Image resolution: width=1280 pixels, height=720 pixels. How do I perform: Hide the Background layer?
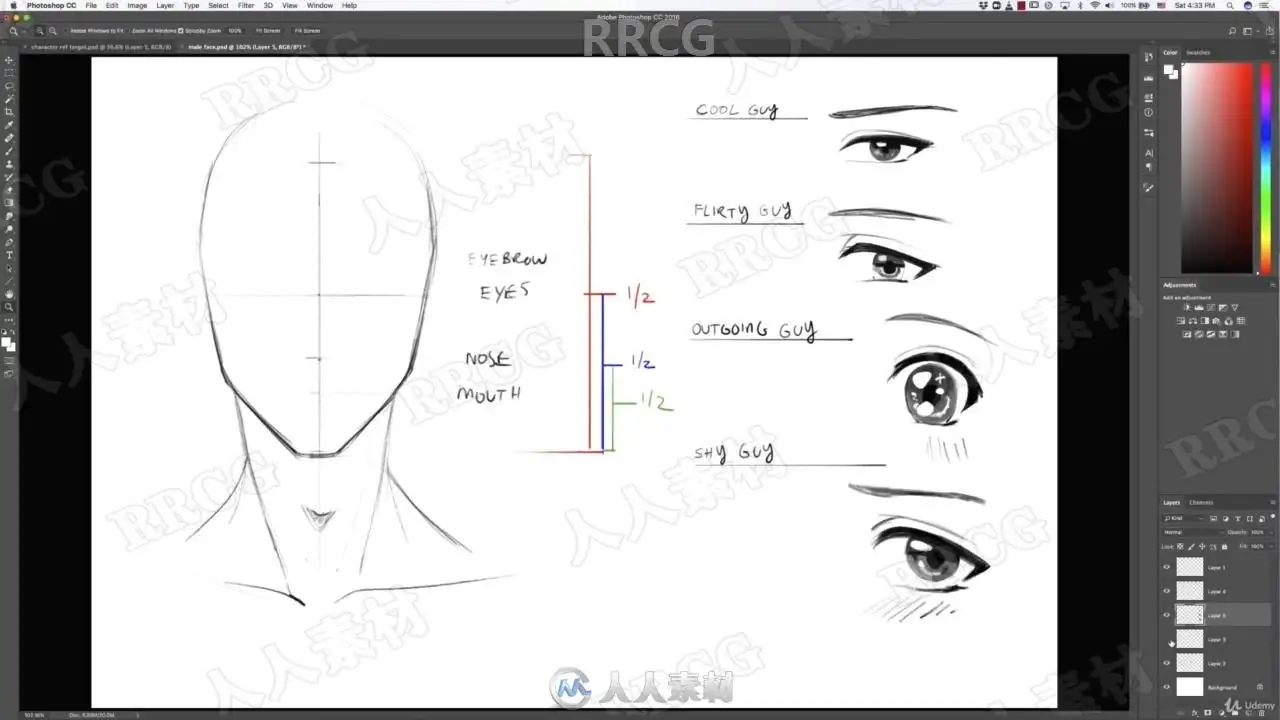pyautogui.click(x=1166, y=687)
